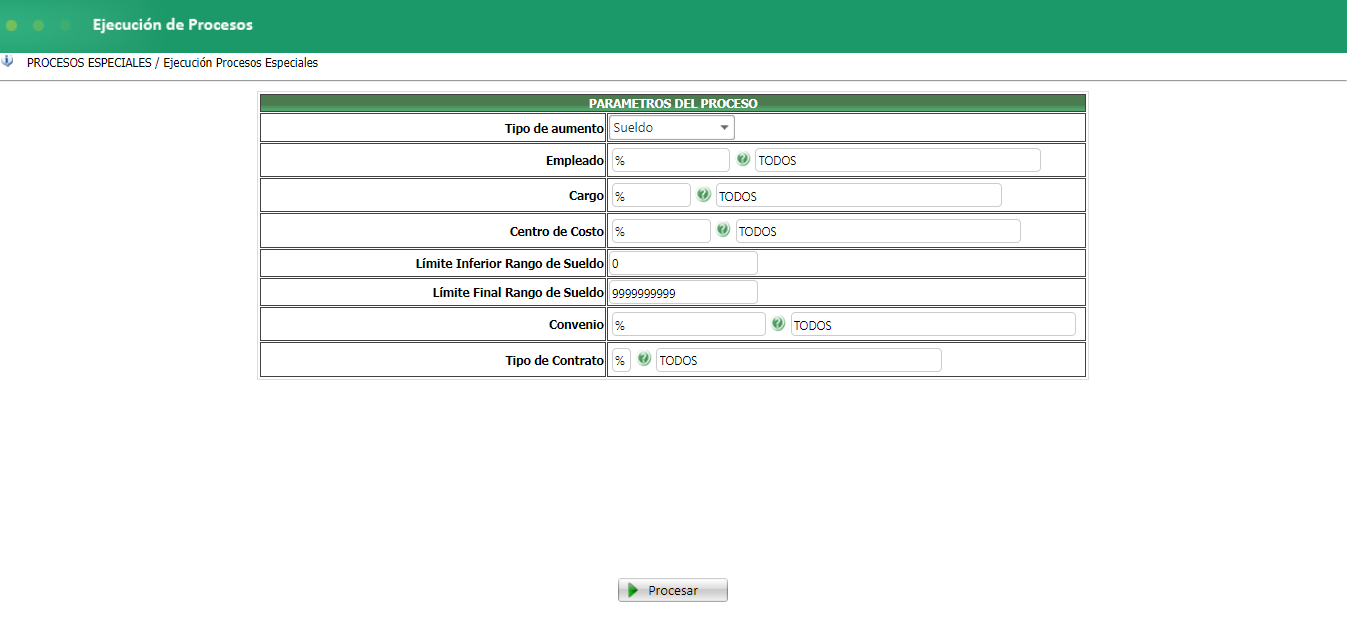Click the Tipo de Contrato label
This screenshot has width=1347, height=634.
coord(555,361)
